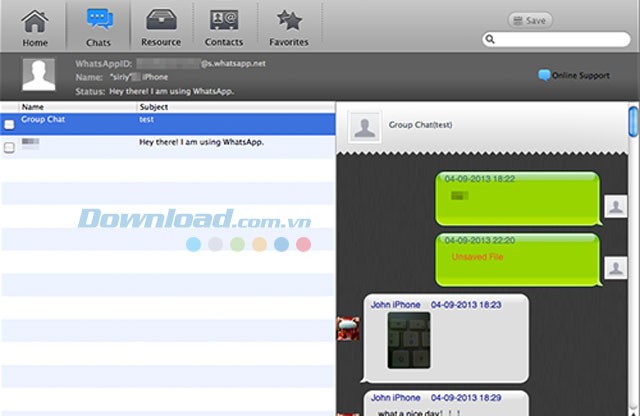Sort by the Subject column header

[153, 107]
